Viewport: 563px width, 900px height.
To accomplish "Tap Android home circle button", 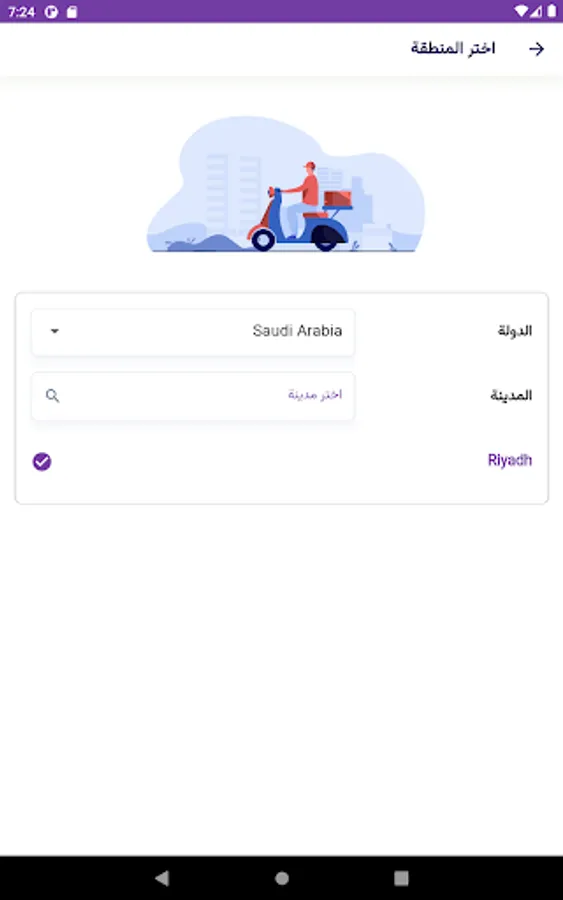I will coord(282,878).
